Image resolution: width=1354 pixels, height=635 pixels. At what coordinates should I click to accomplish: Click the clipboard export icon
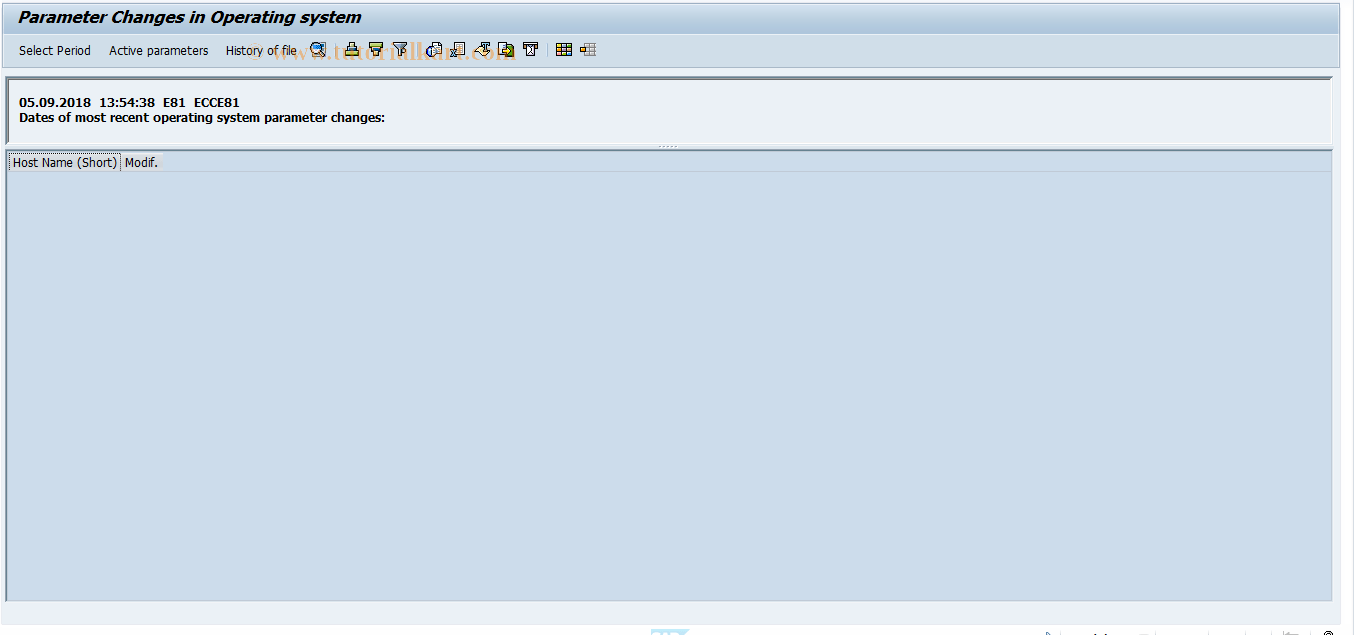click(529, 49)
